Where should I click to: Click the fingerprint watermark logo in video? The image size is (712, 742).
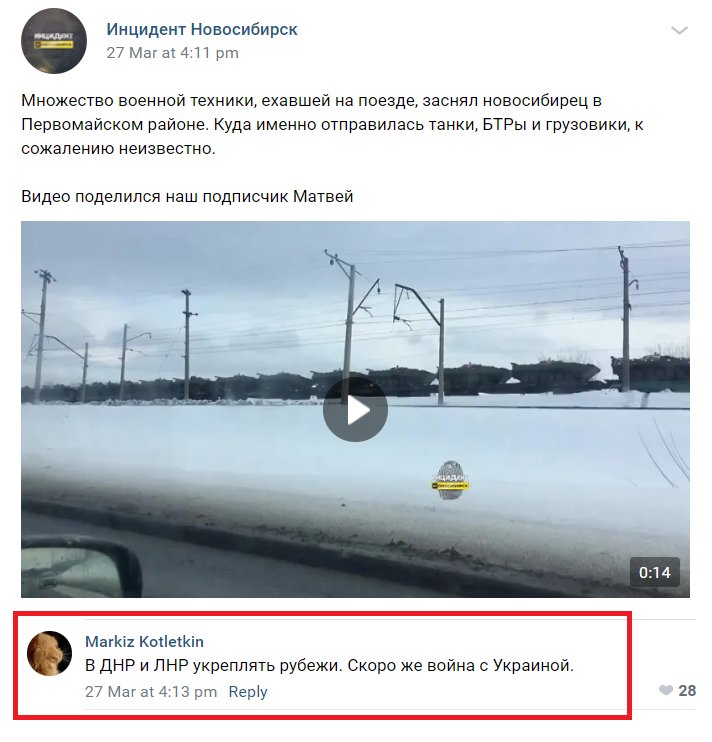pyautogui.click(x=450, y=480)
